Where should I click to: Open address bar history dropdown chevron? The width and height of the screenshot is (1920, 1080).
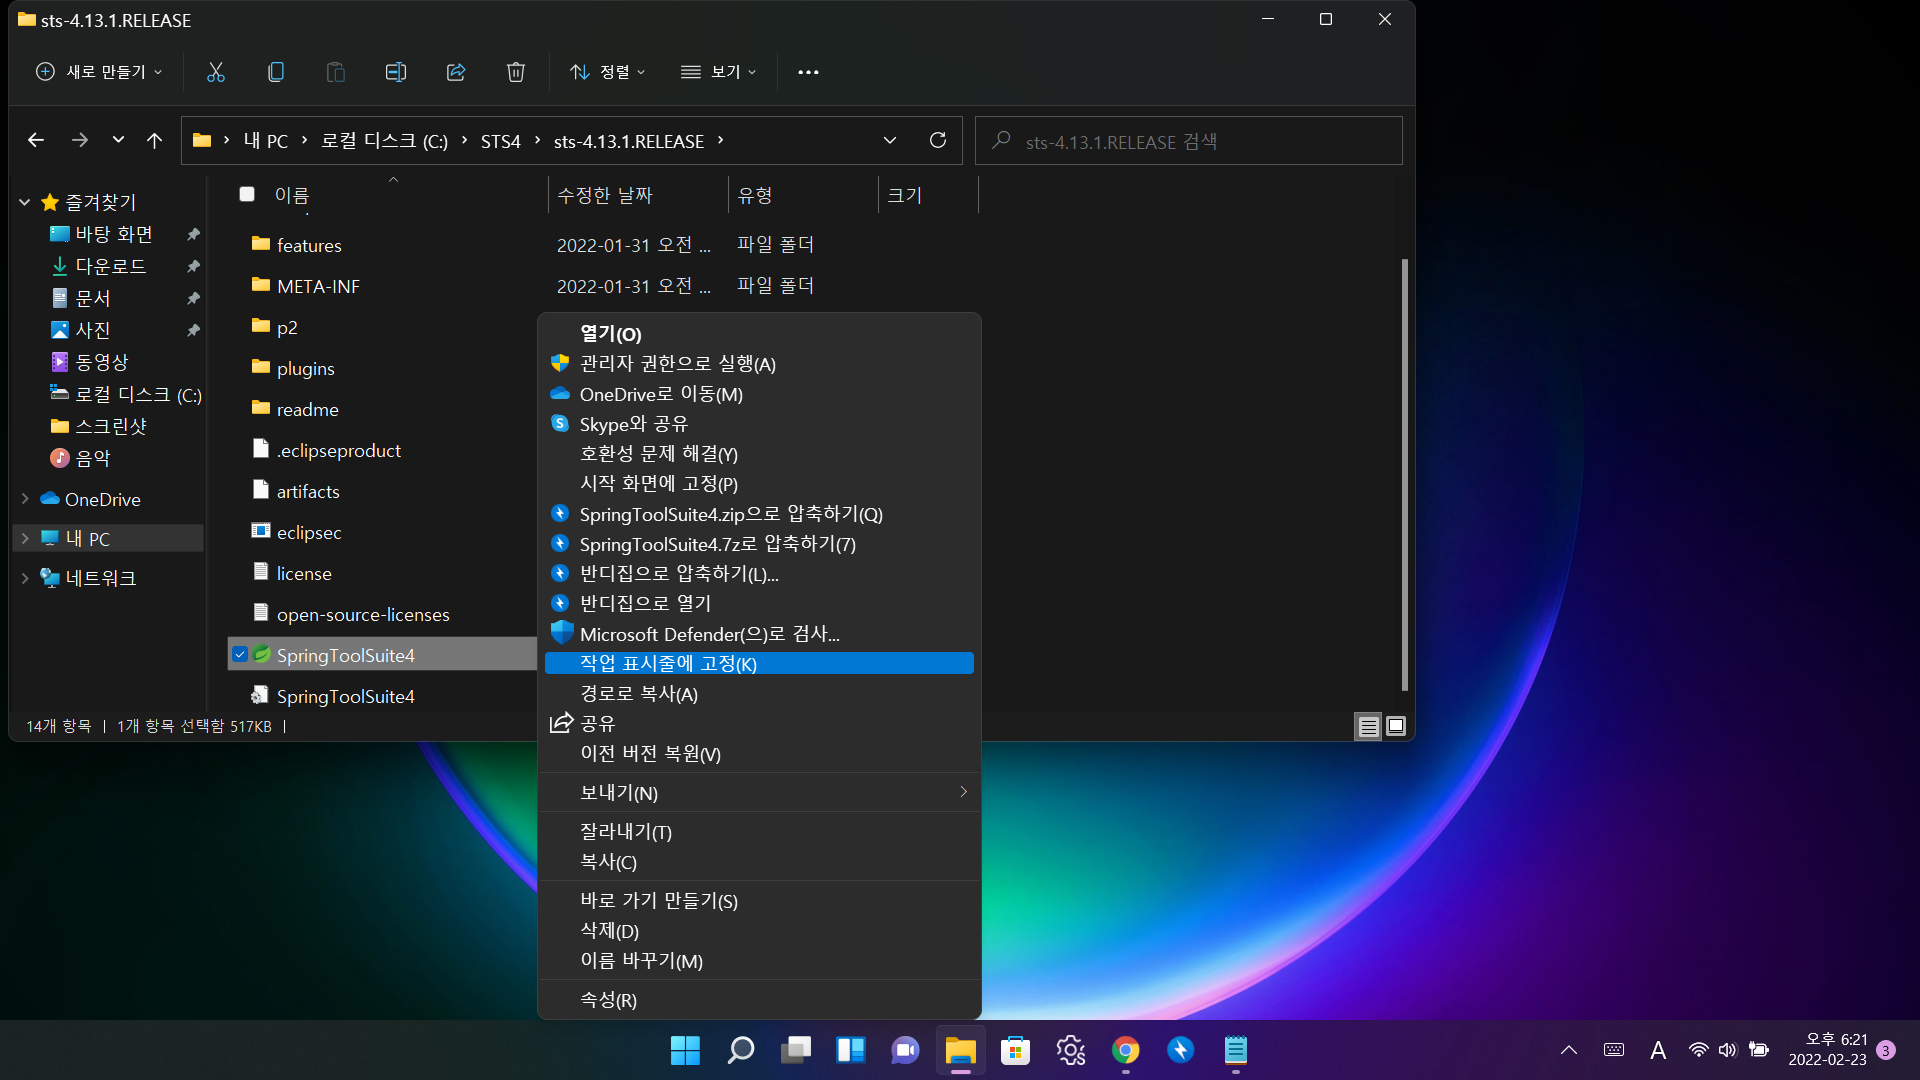coord(890,140)
